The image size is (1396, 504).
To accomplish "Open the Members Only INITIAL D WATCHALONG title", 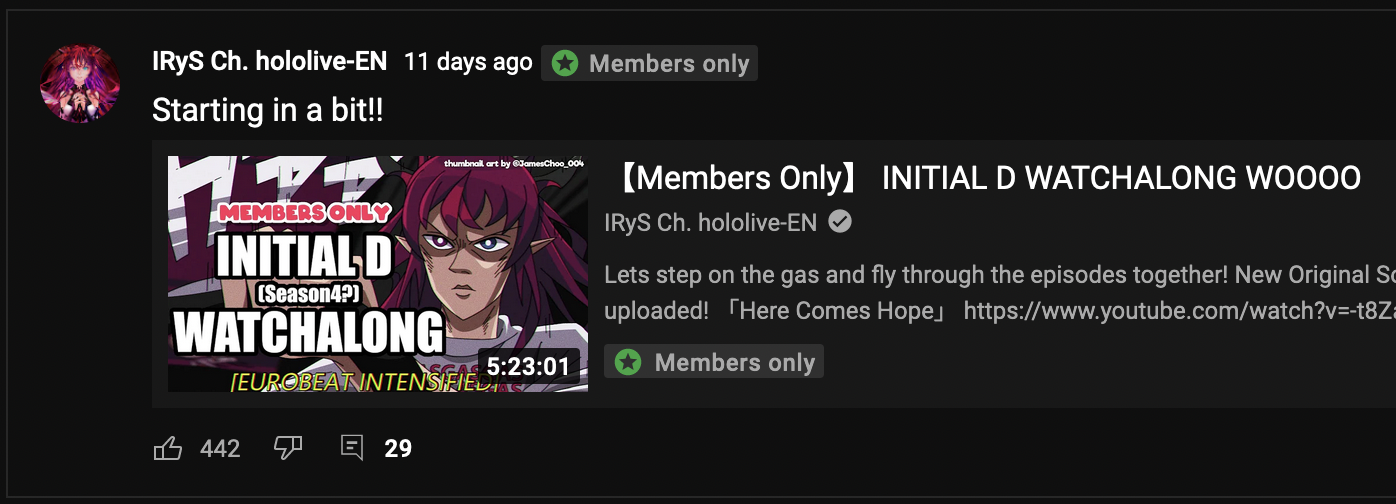I will click(x=983, y=178).
